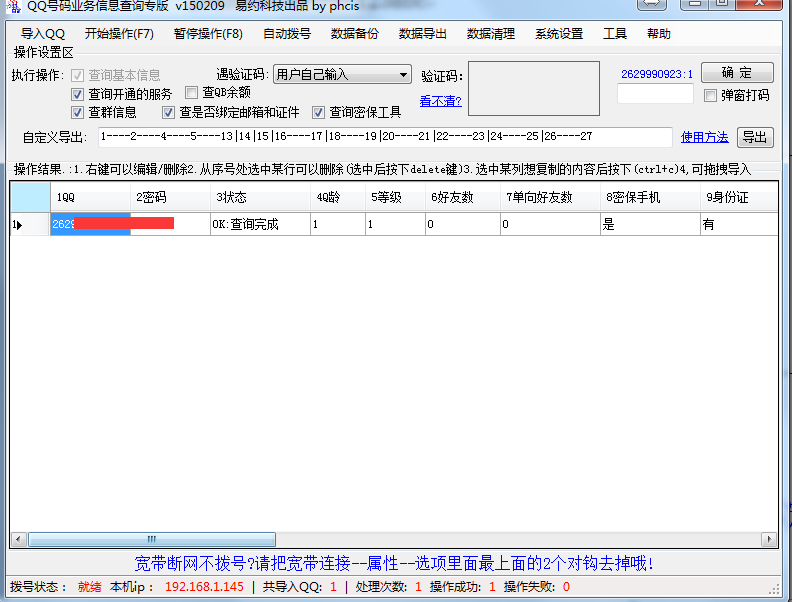Open the 系统设置 menu
Image resolution: width=792 pixels, height=602 pixels.
pos(559,34)
